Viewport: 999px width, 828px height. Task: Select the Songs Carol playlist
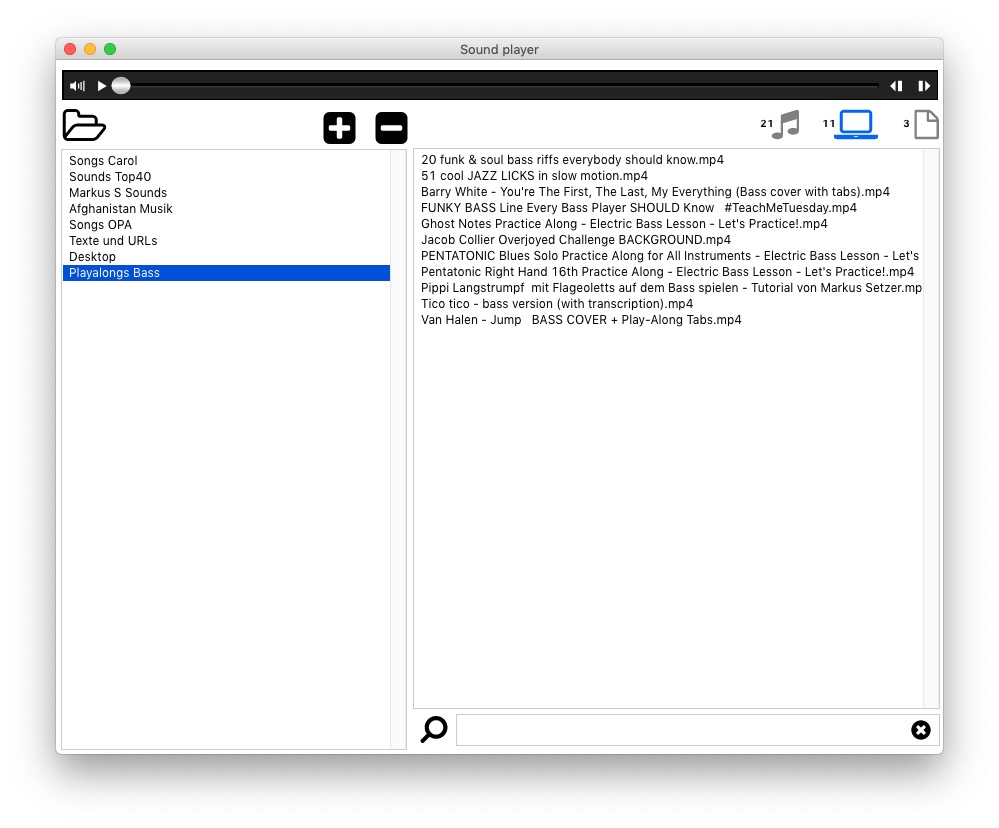coord(226,161)
